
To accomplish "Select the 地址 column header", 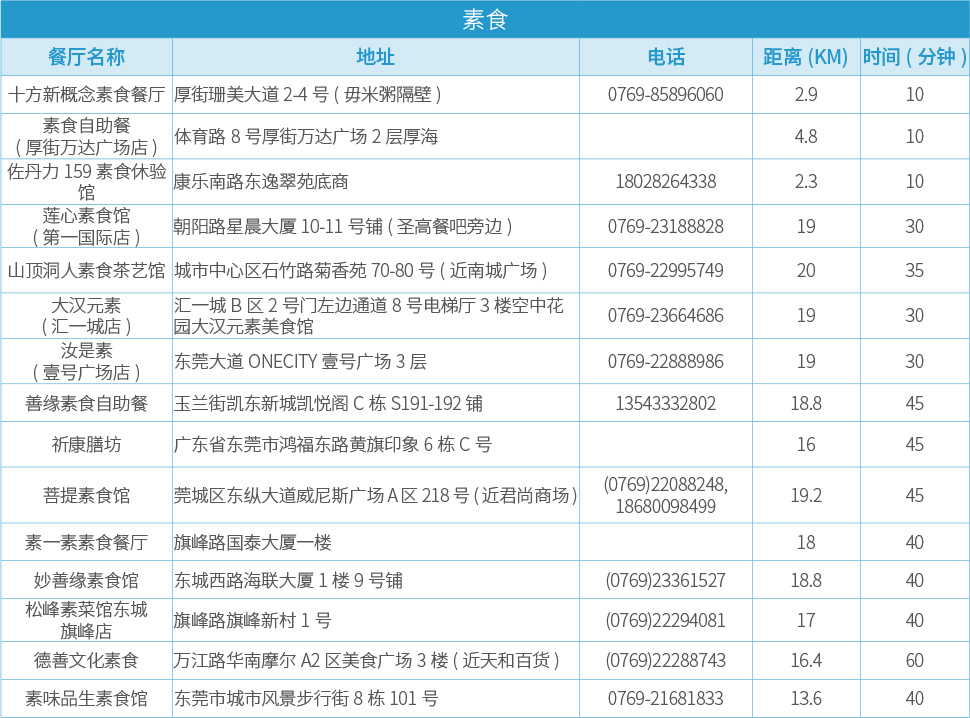I will (376, 57).
